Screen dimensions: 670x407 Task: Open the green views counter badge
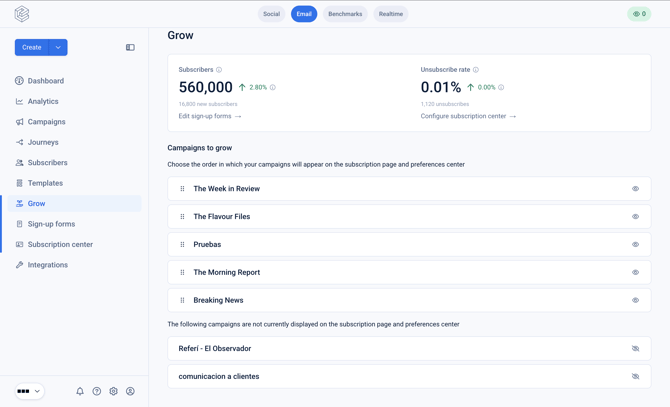coord(639,14)
